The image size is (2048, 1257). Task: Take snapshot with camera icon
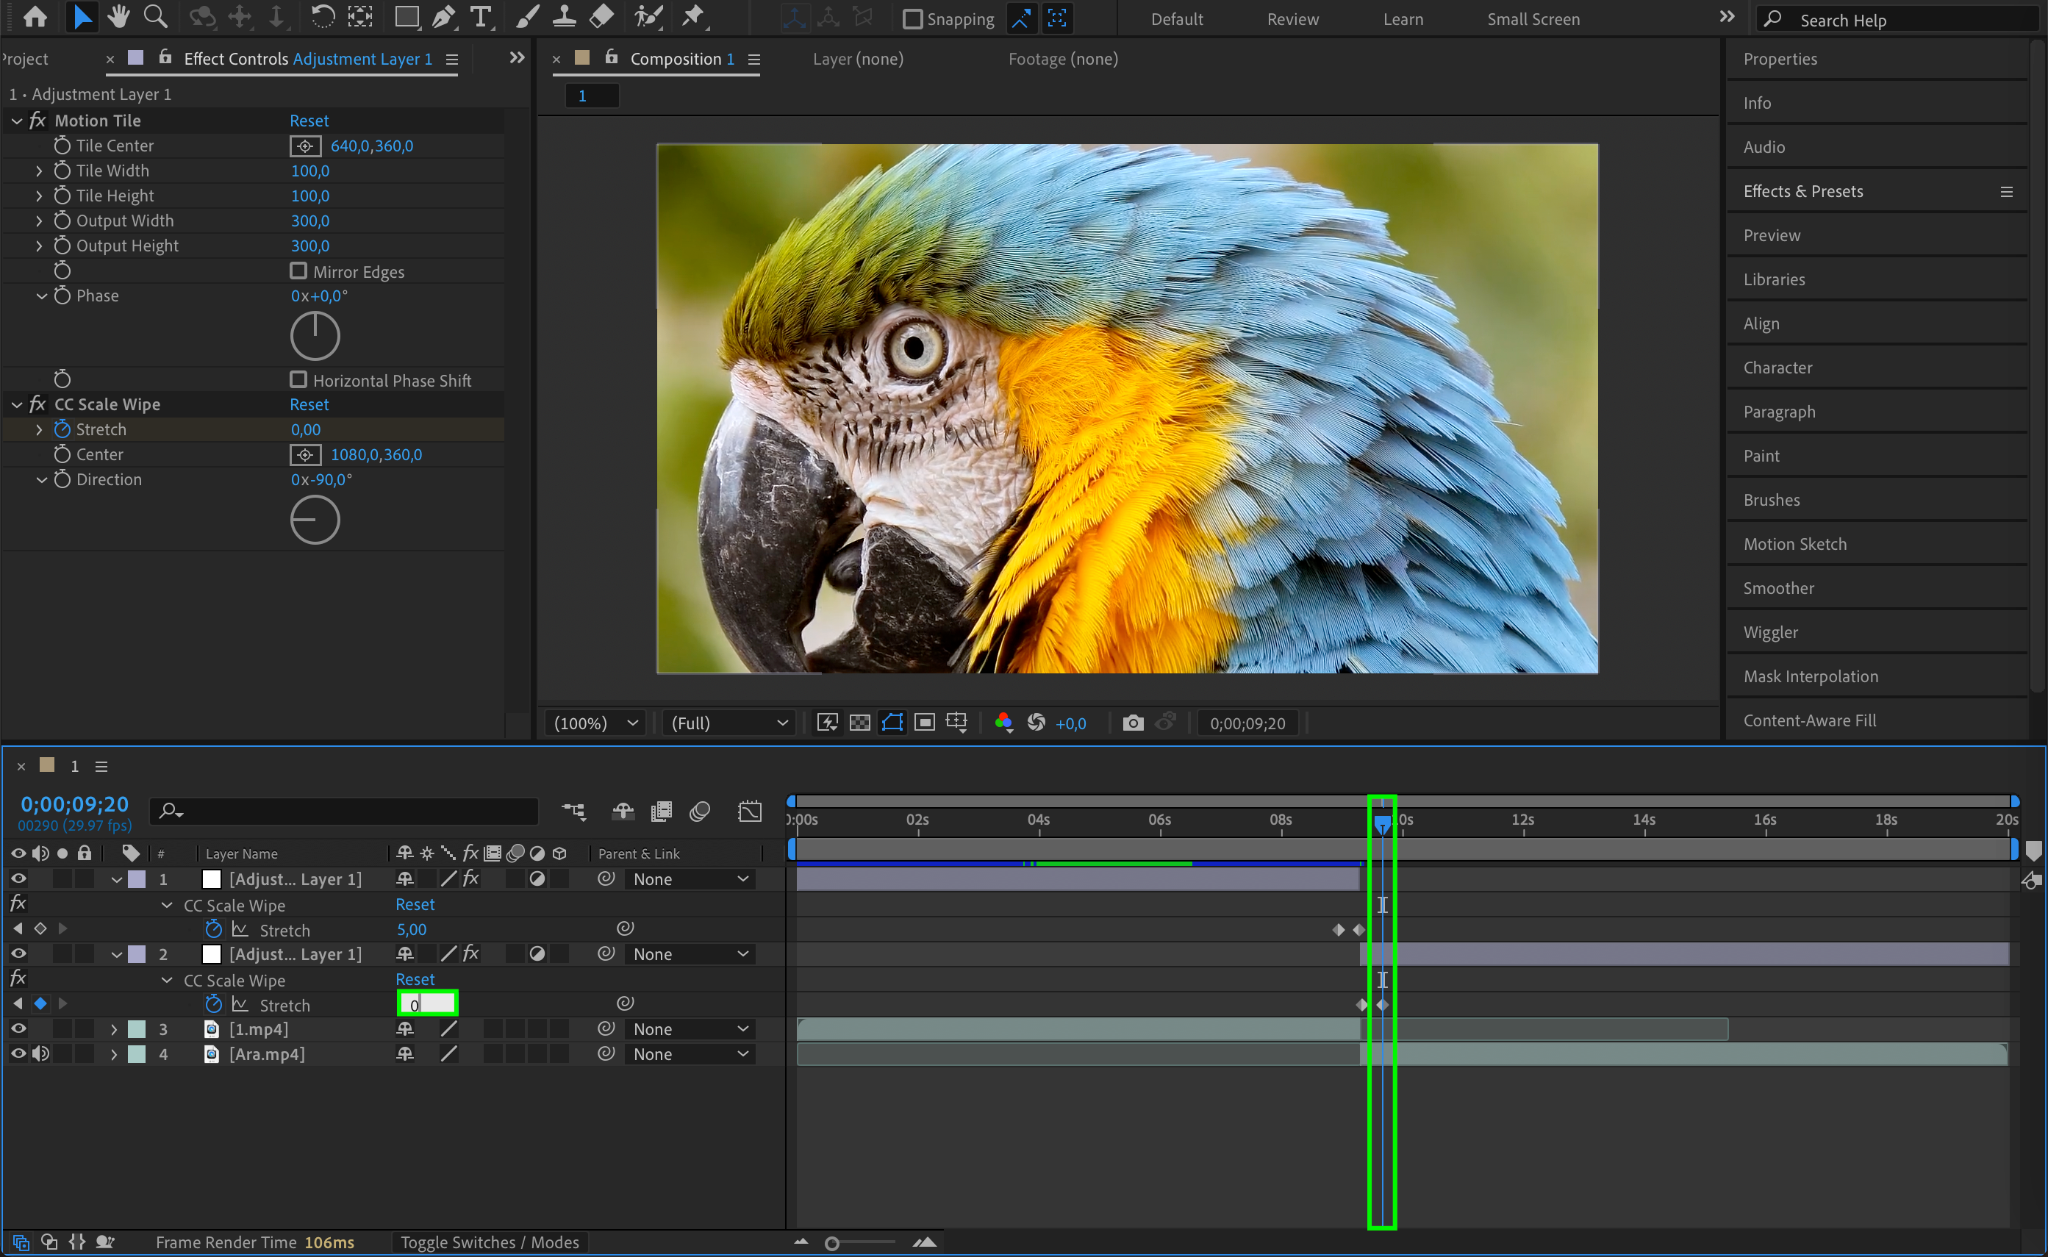tap(1132, 723)
